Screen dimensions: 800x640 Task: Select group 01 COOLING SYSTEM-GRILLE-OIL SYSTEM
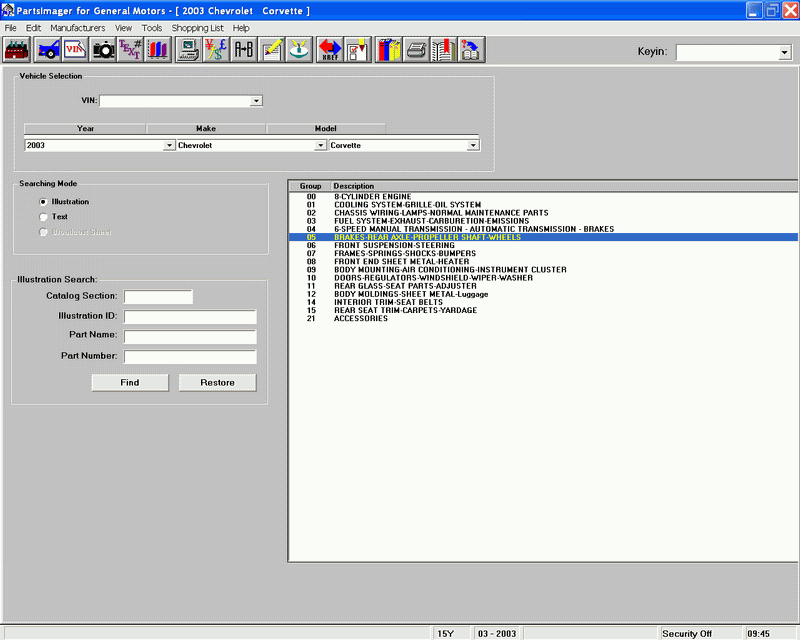(543, 205)
